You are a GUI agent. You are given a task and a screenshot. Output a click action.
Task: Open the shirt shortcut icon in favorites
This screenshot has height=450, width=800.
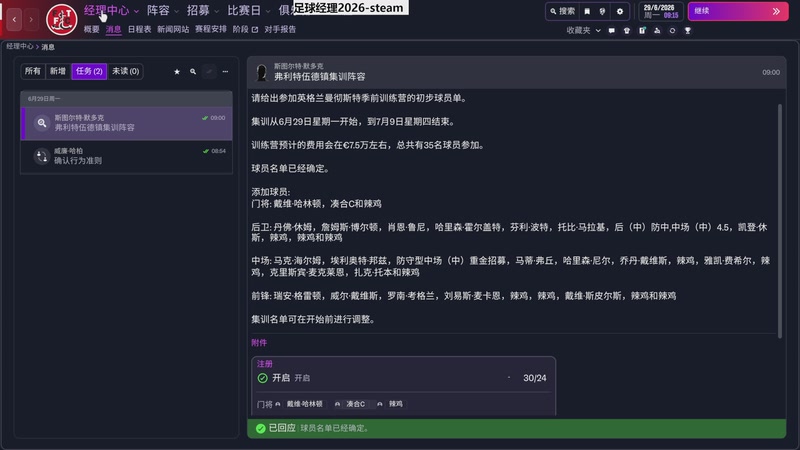627,31
